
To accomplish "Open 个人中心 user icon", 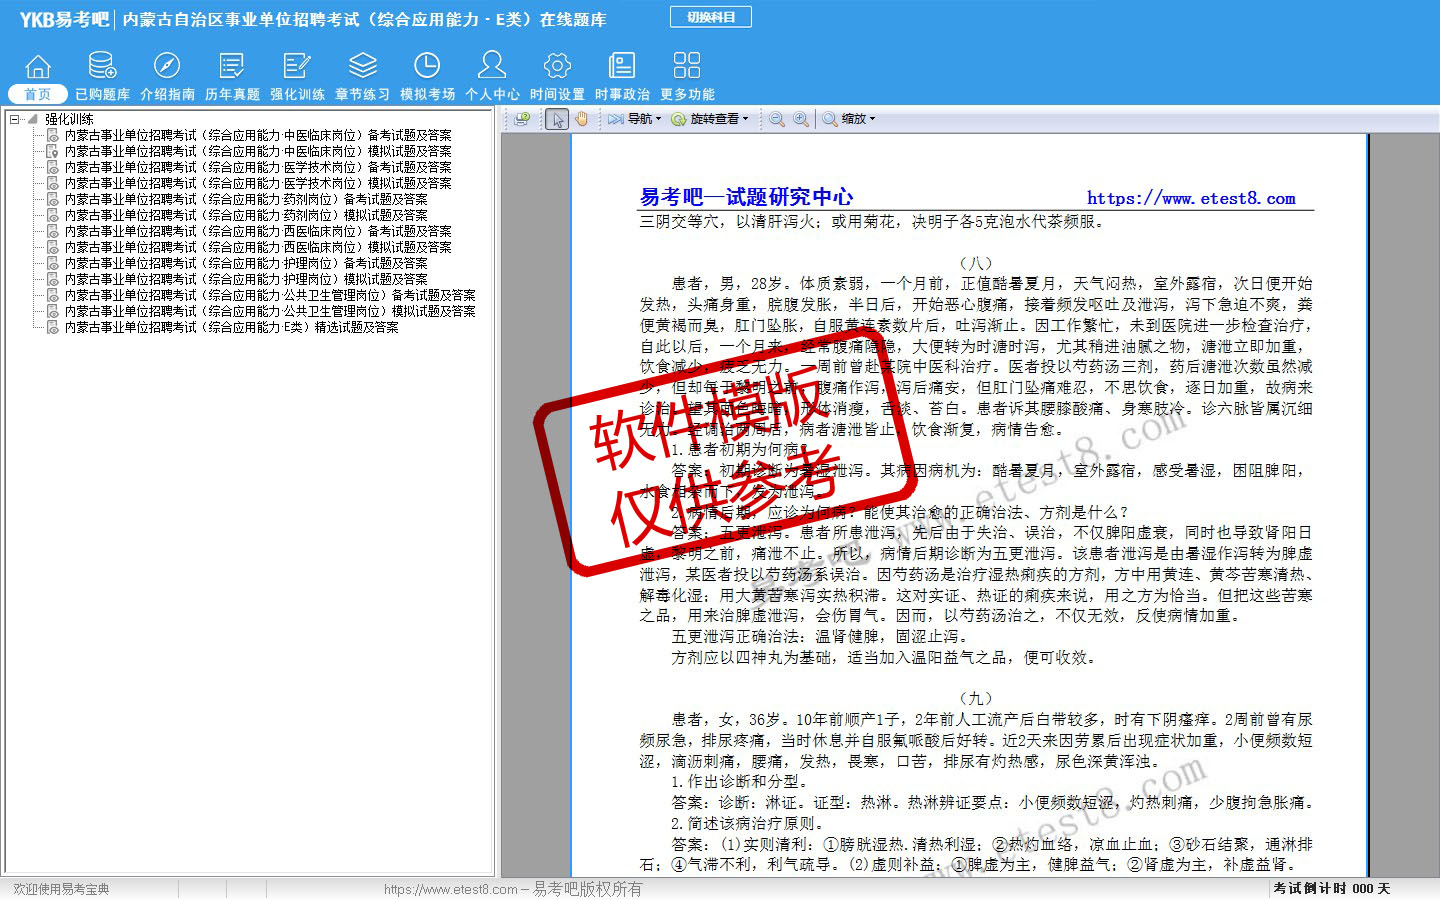I will 492,67.
